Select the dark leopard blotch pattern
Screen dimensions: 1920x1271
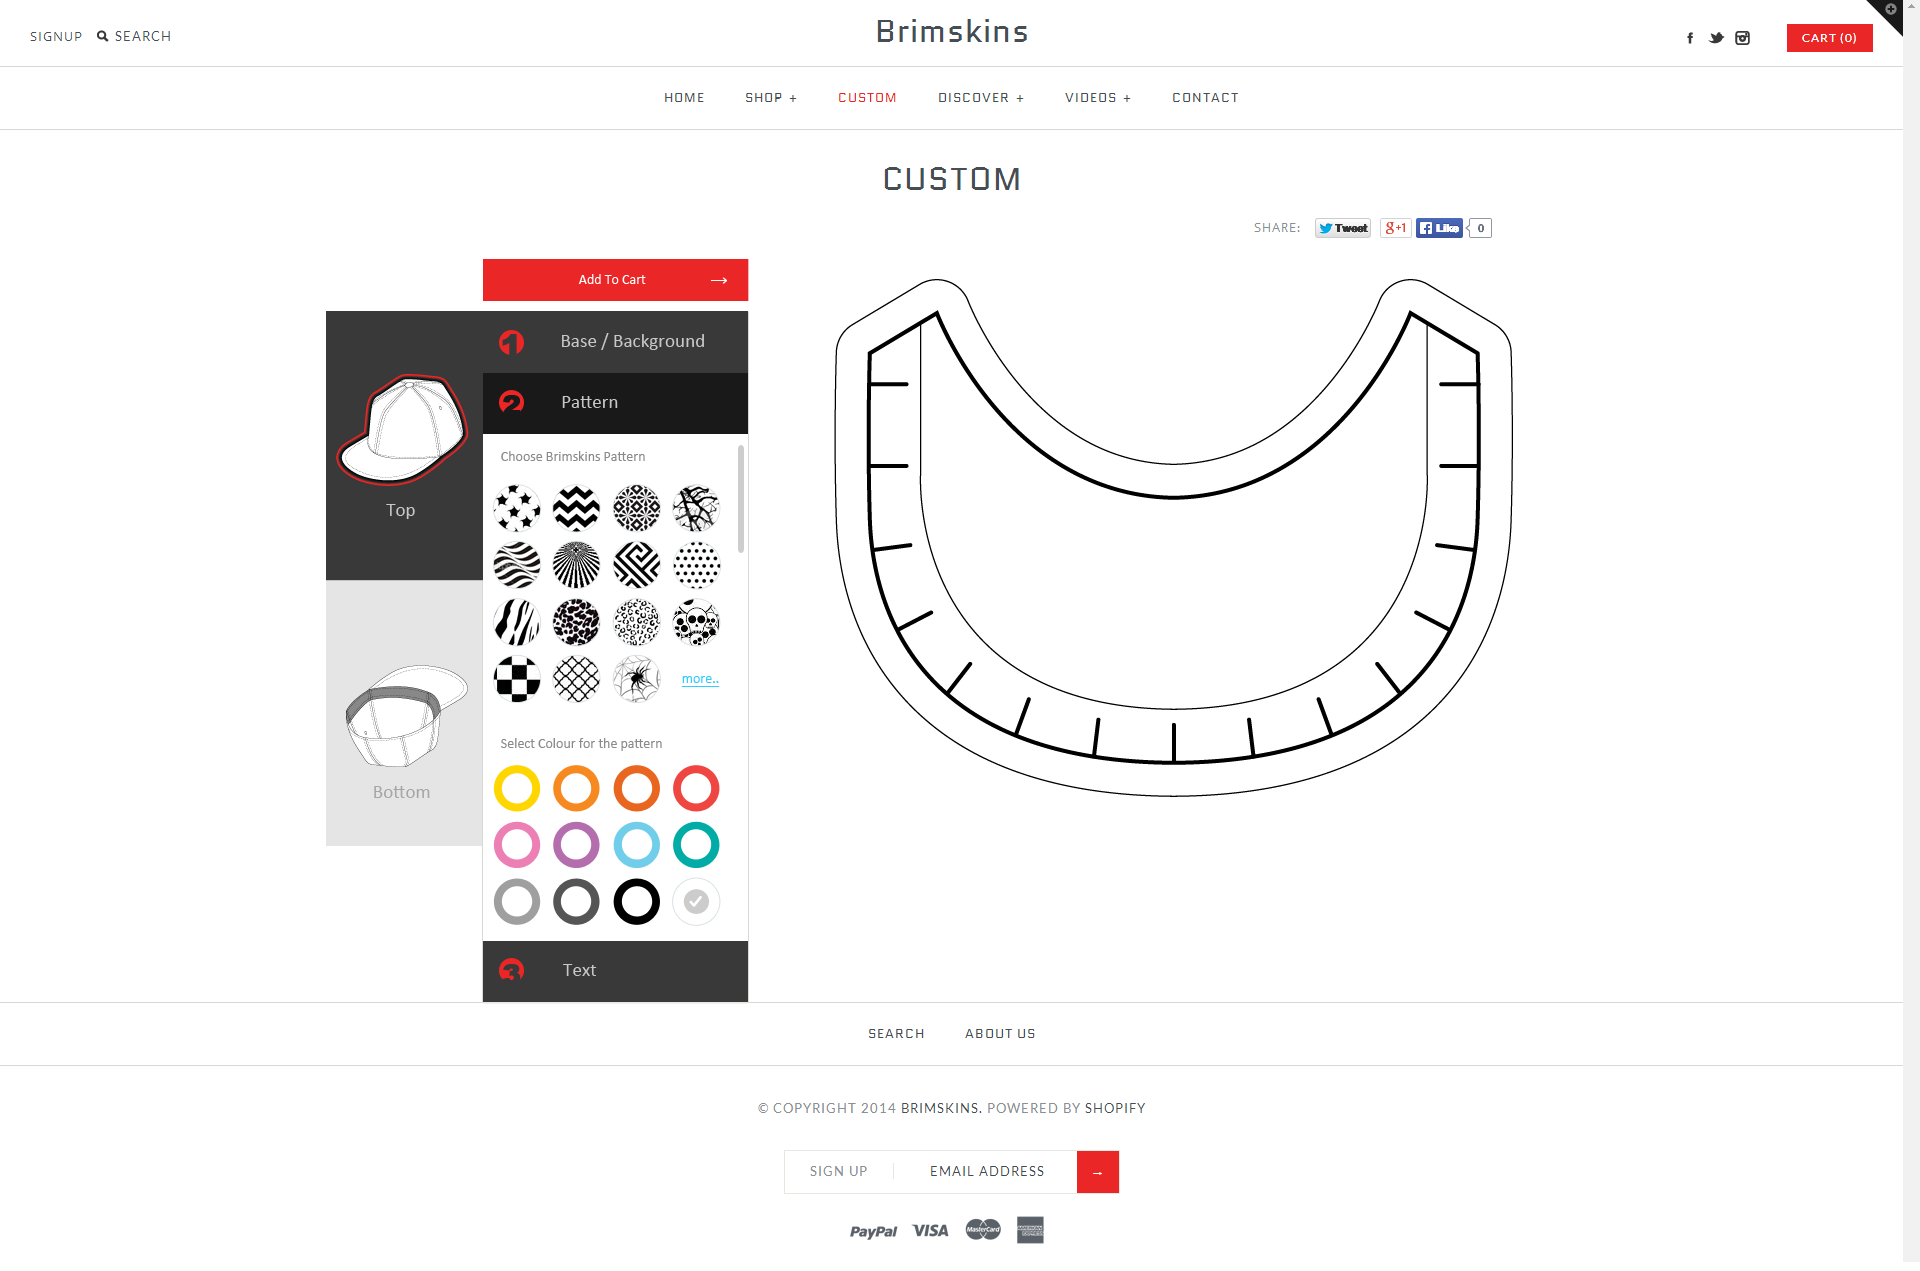coord(577,622)
